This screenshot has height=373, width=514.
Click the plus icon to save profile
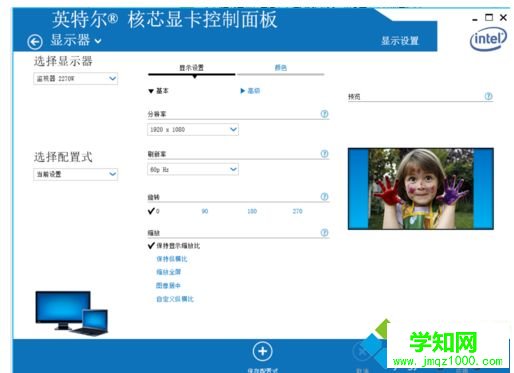coord(262,351)
